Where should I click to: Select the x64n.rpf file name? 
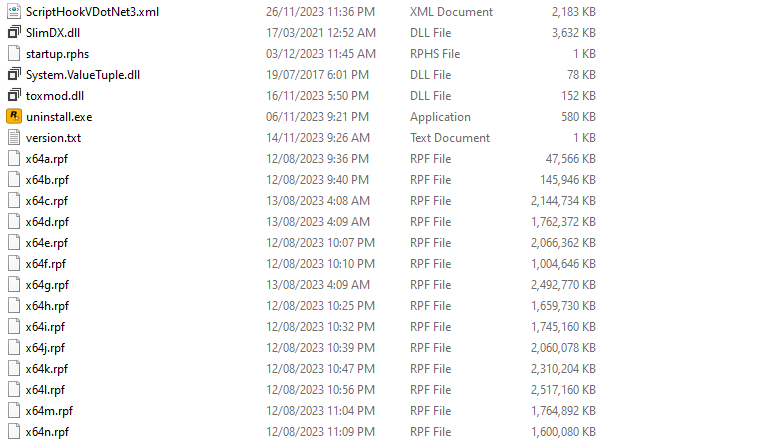47,432
